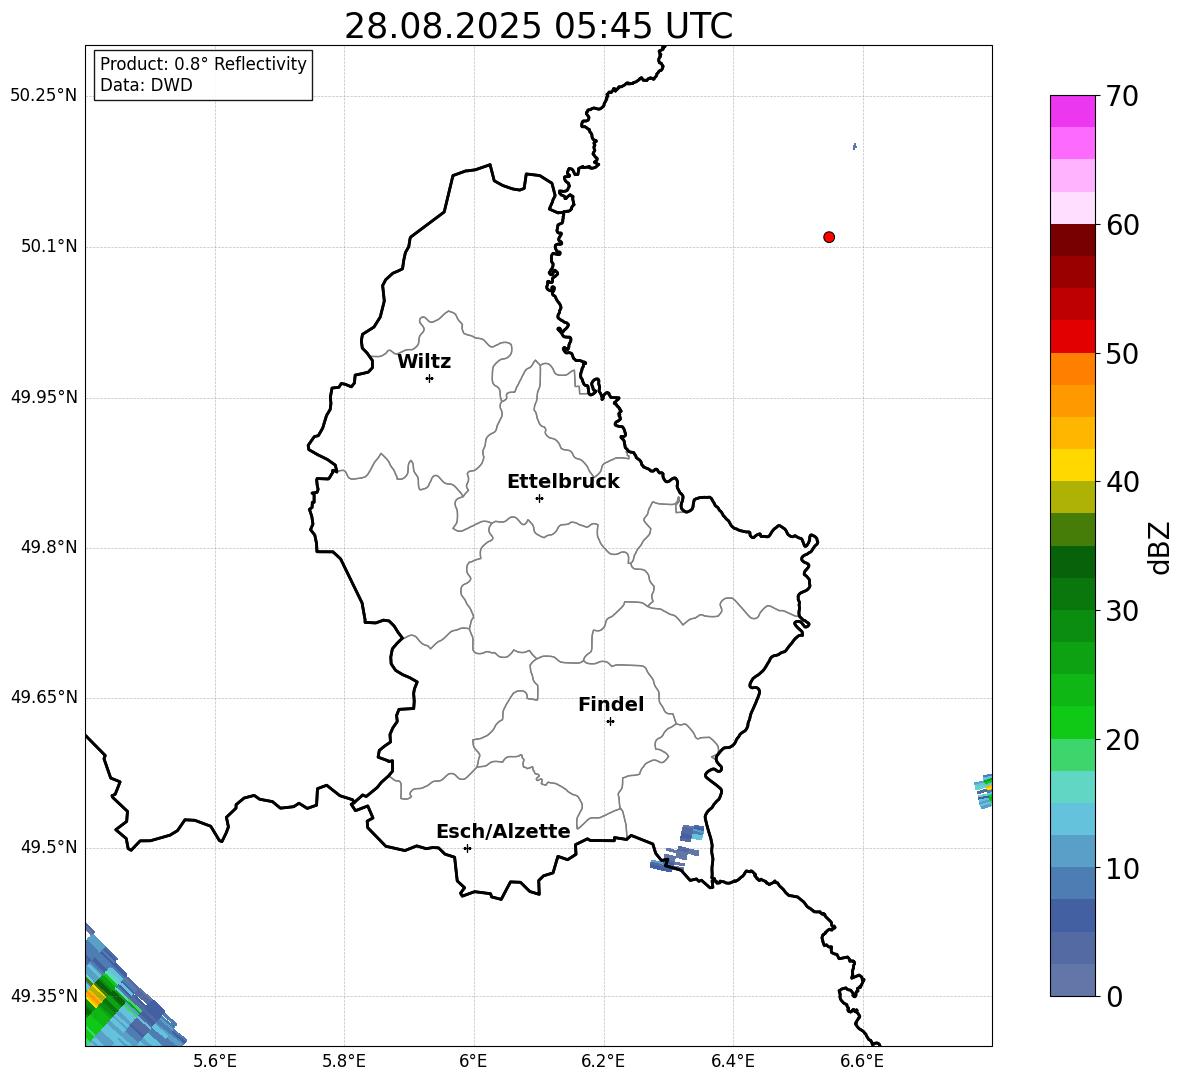Viewport: 1184px width, 1081px height.
Task: Click the 6°E longitude label
Action: (473, 1062)
